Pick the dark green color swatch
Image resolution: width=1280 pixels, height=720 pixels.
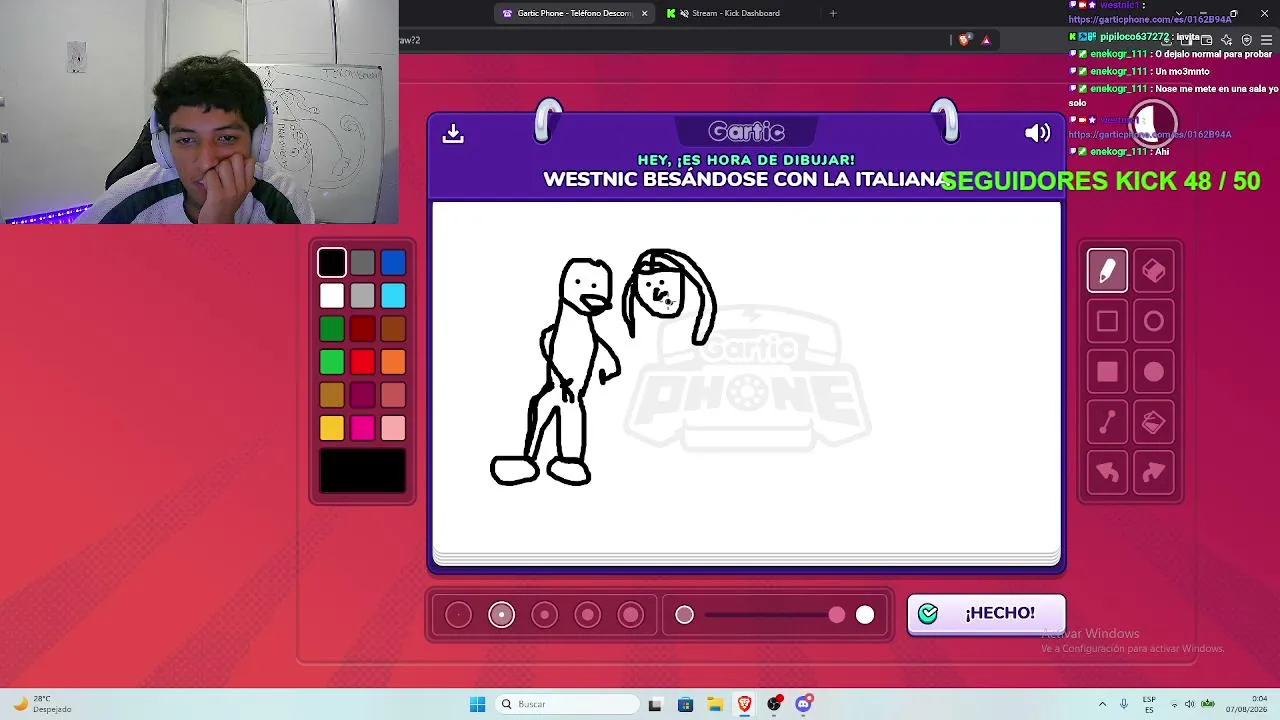pyautogui.click(x=332, y=329)
